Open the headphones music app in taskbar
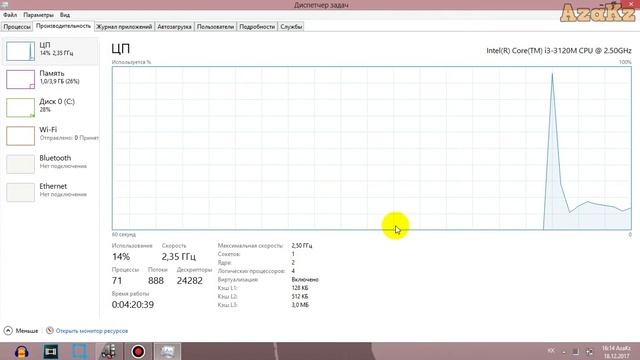Screen dimensions: 640x360 (x=22, y=351)
